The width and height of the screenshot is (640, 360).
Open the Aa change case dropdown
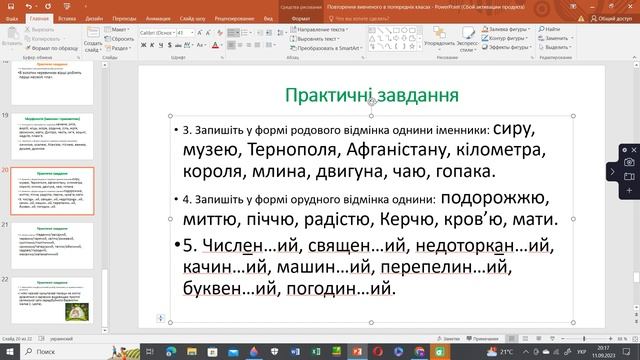tap(201, 45)
